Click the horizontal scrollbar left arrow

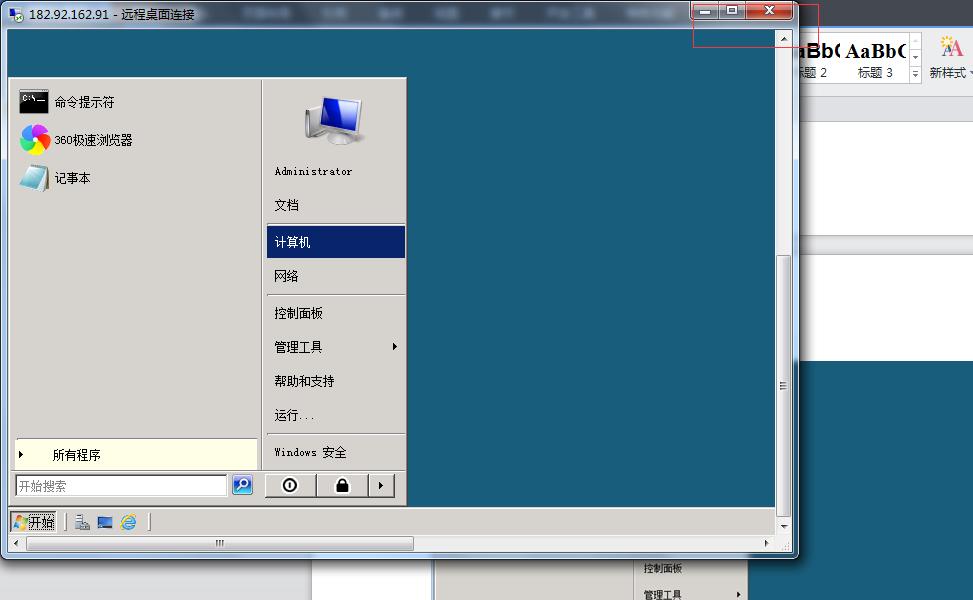16,544
